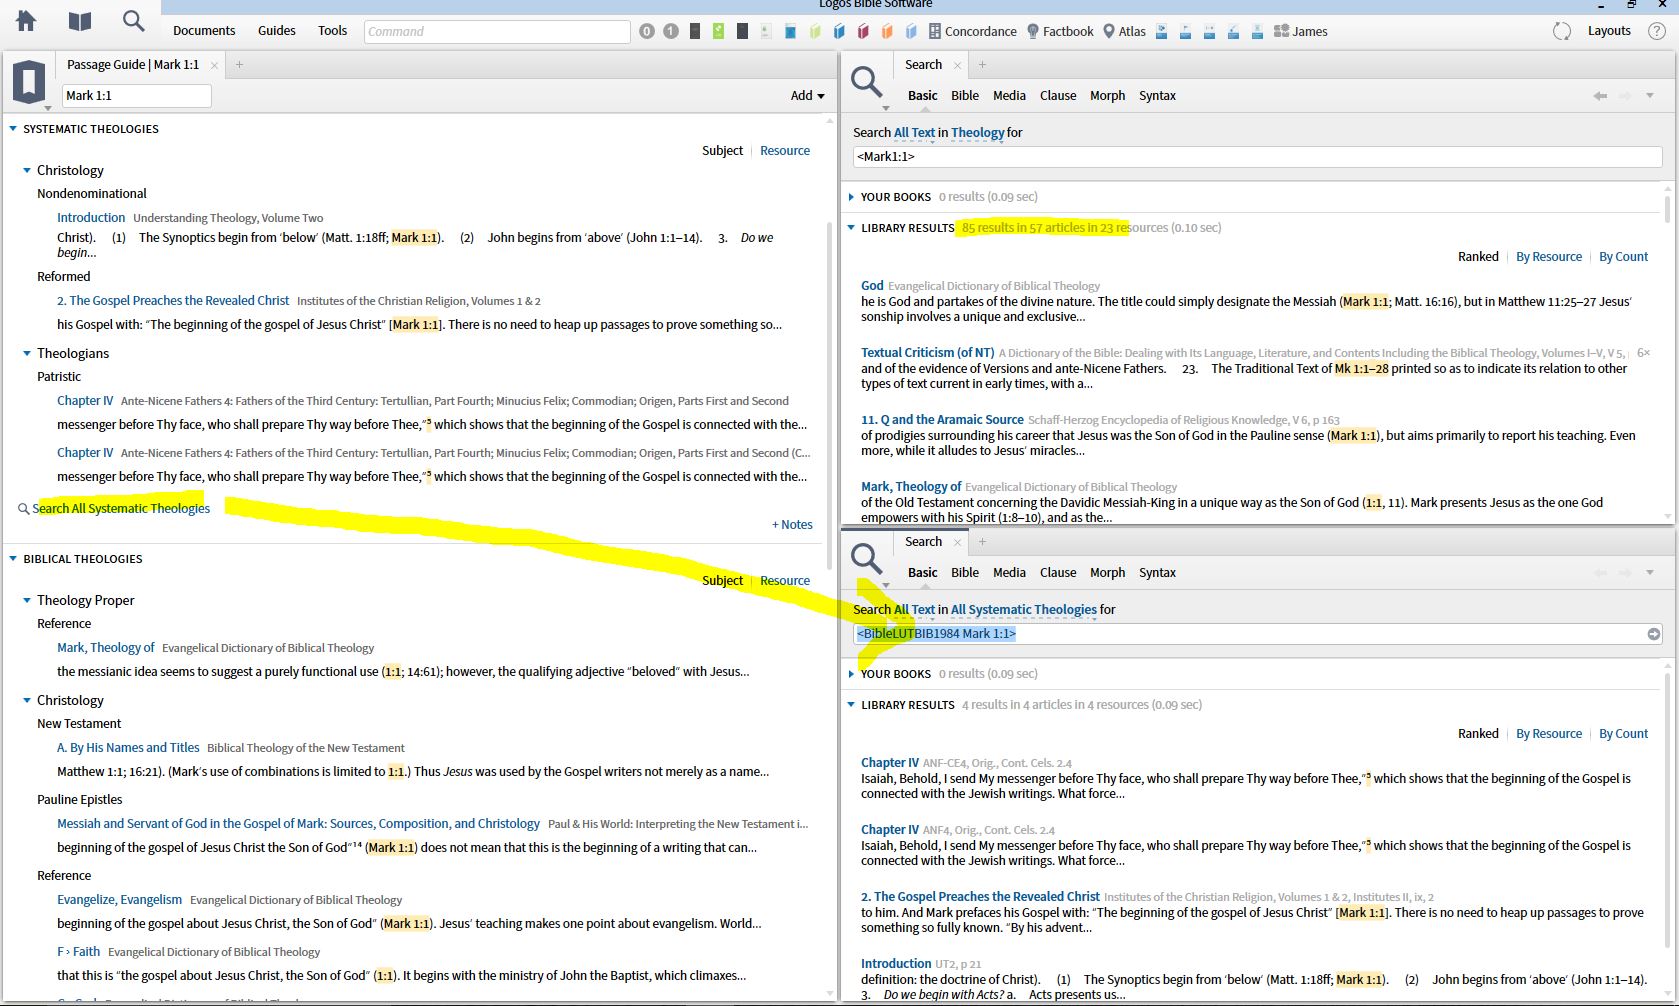Viewport: 1679px width, 1006px height.
Task: Close the Passage Guide tab
Action: [214, 65]
